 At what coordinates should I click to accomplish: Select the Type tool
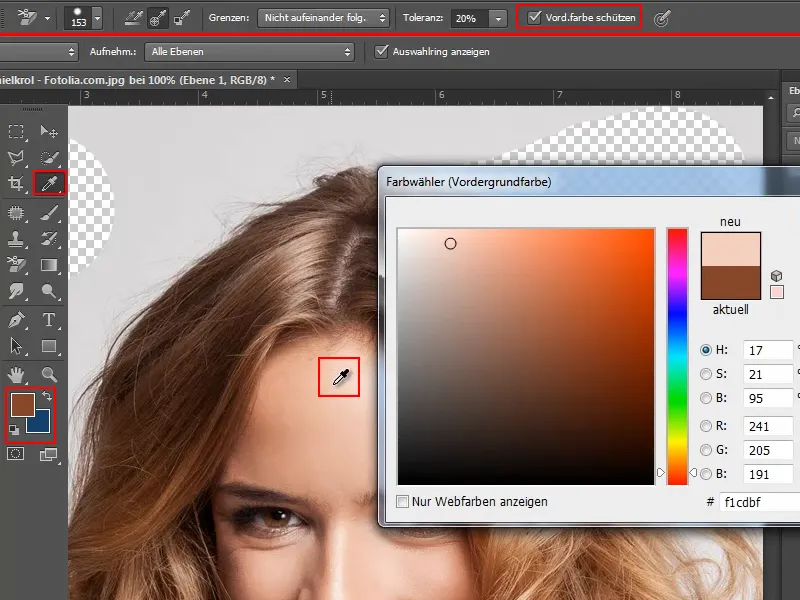[x=49, y=320]
